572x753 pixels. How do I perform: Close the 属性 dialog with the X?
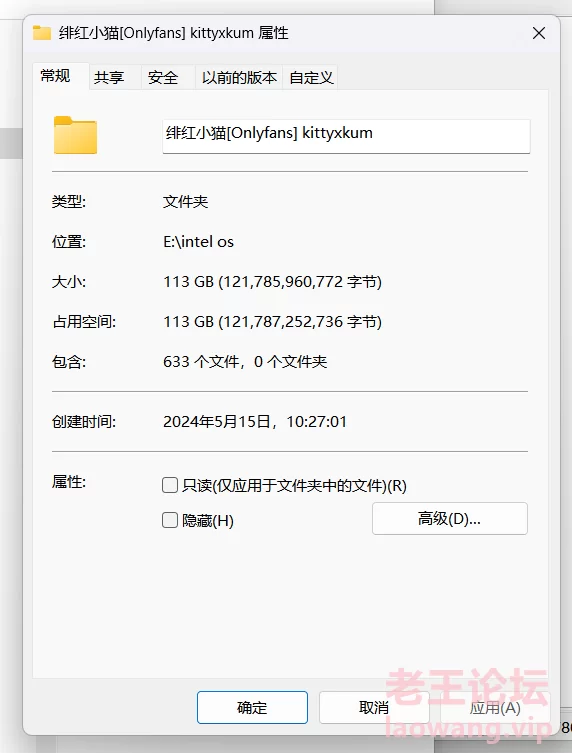click(x=539, y=33)
